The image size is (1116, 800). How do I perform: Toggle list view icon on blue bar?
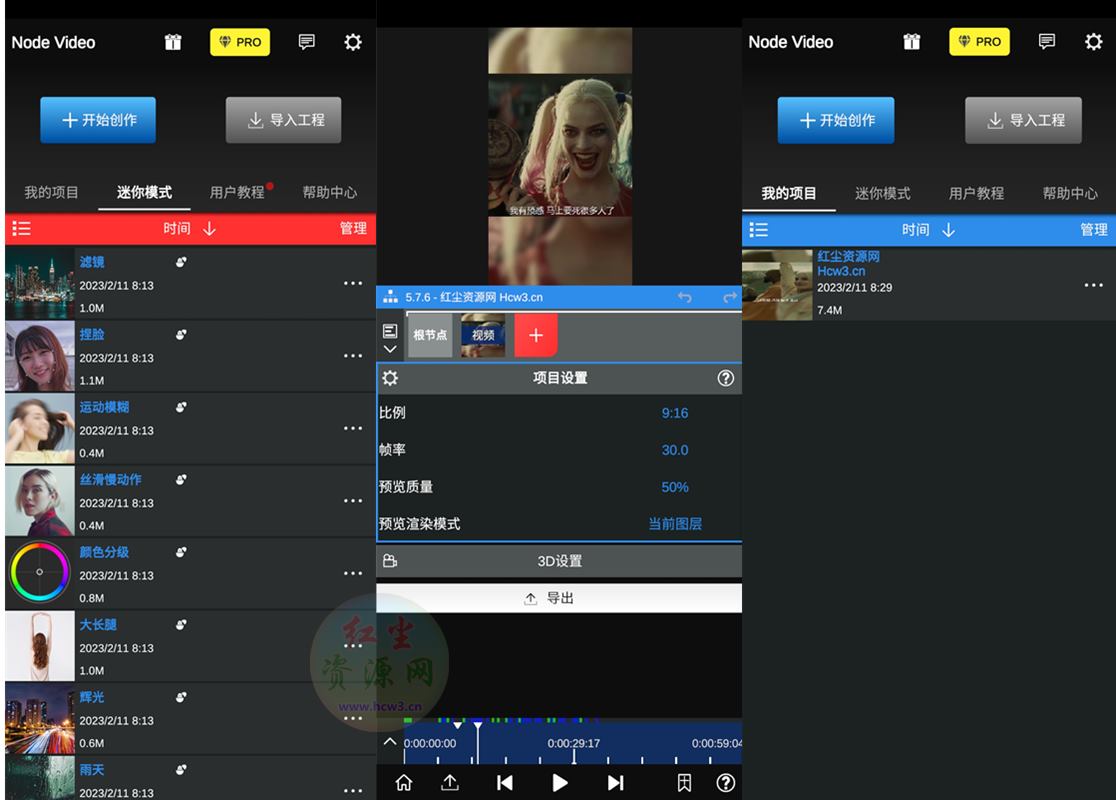(x=759, y=229)
